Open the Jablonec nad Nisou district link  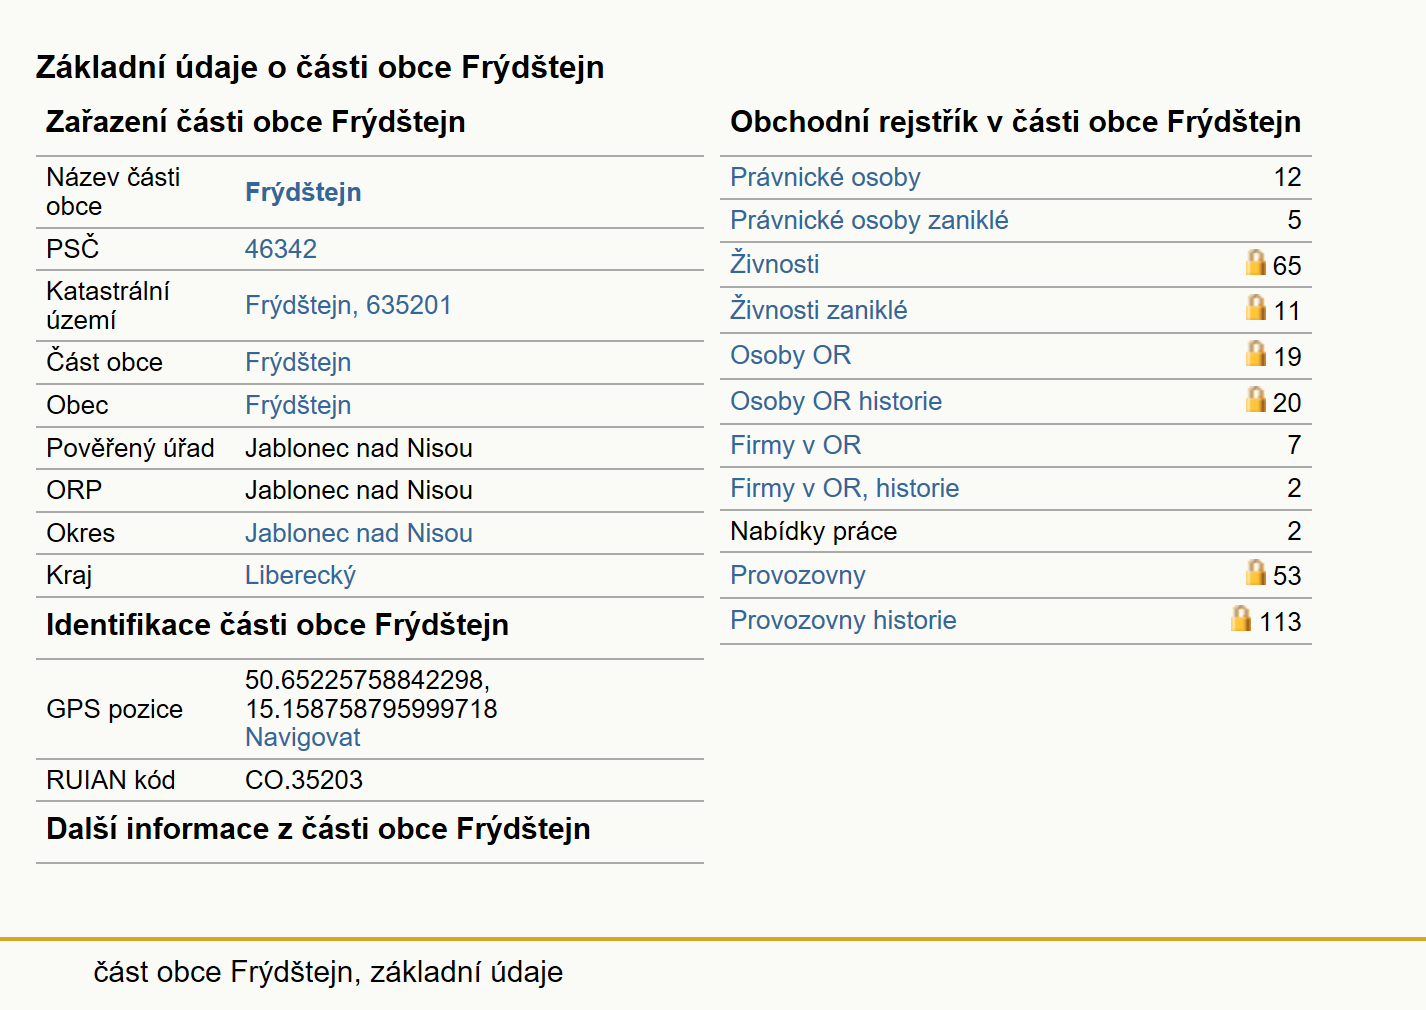(x=359, y=533)
